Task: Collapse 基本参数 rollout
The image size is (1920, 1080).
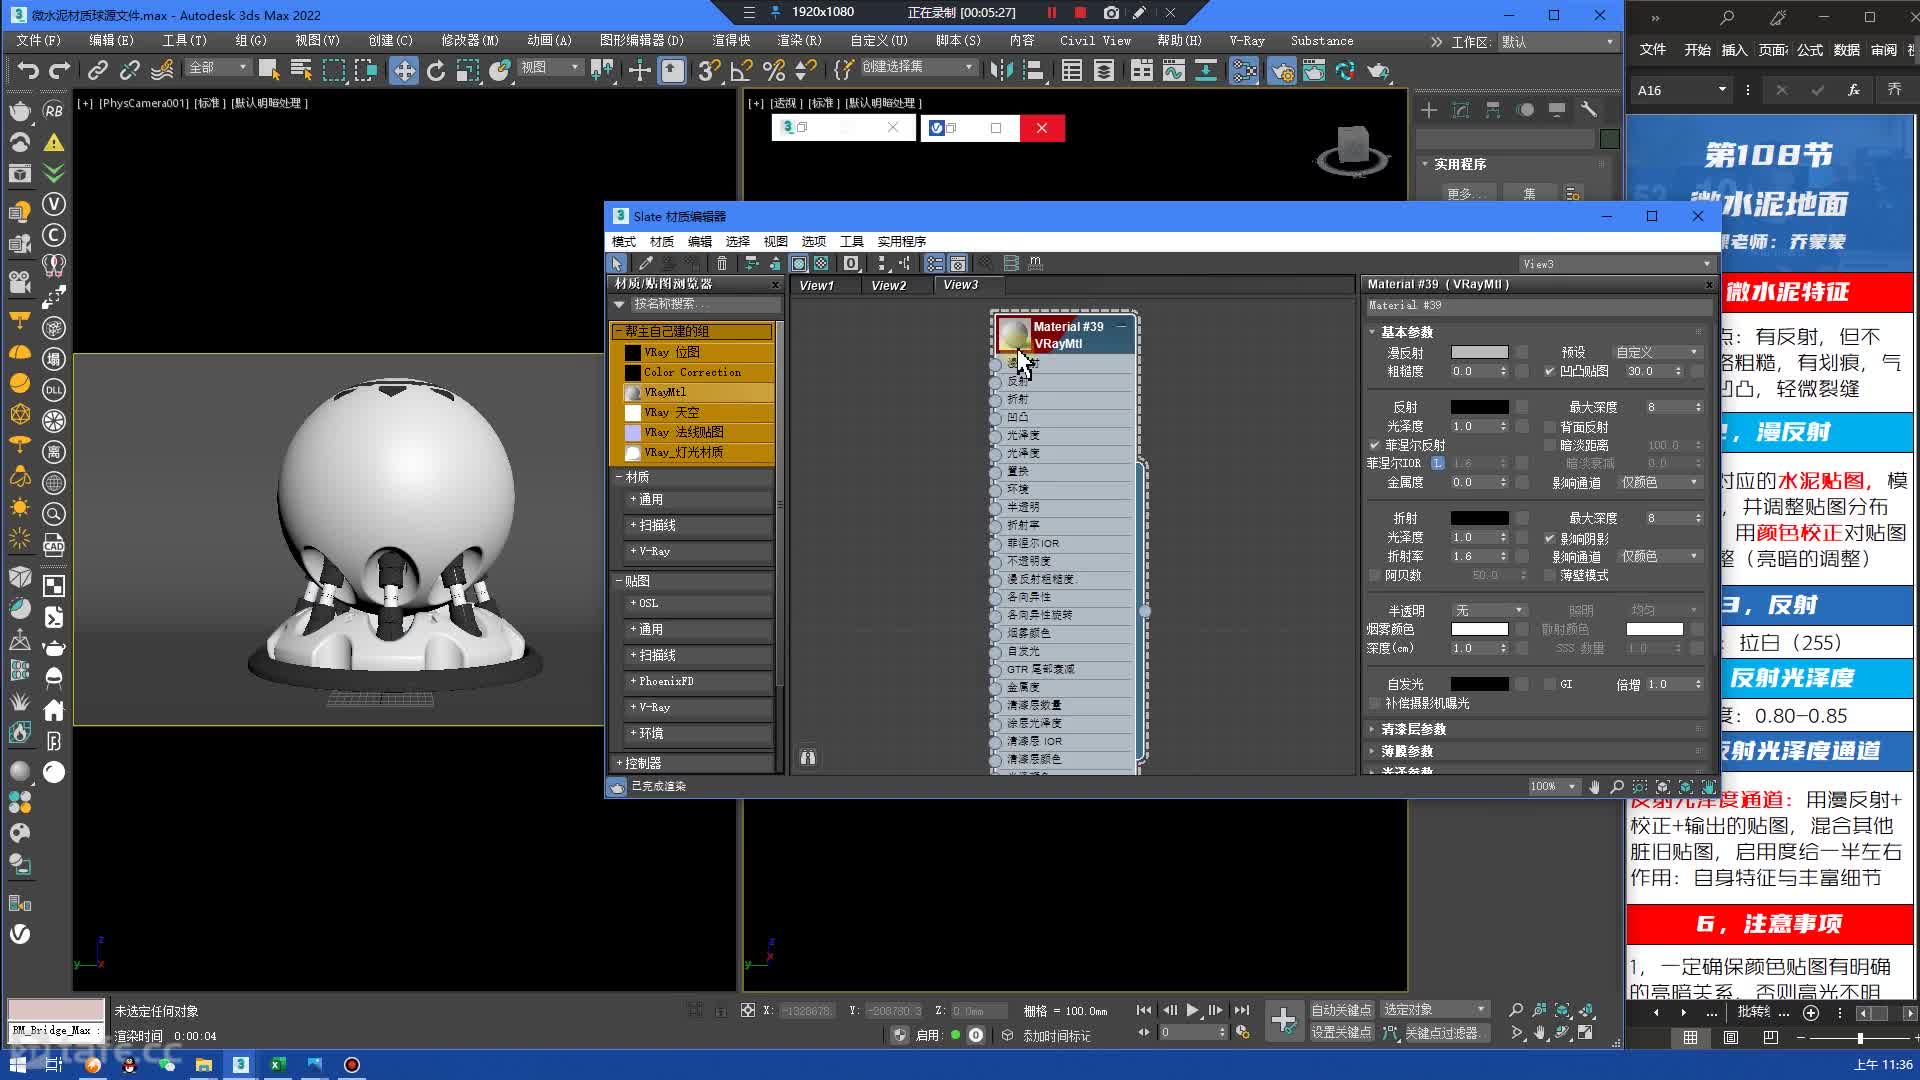Action: pyautogui.click(x=1407, y=331)
